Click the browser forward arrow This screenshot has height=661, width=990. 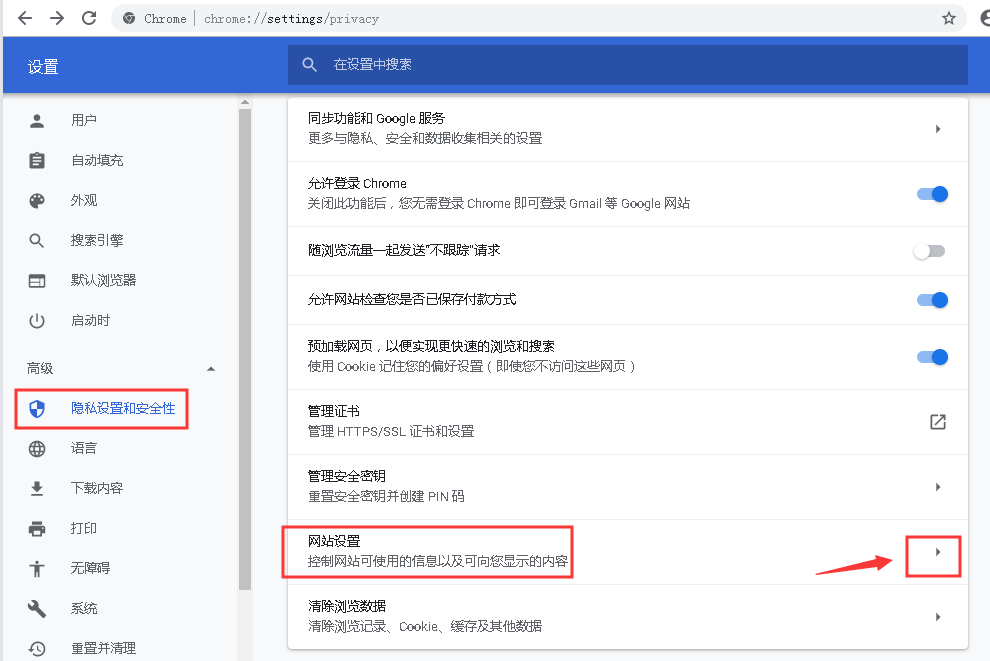click(x=57, y=18)
